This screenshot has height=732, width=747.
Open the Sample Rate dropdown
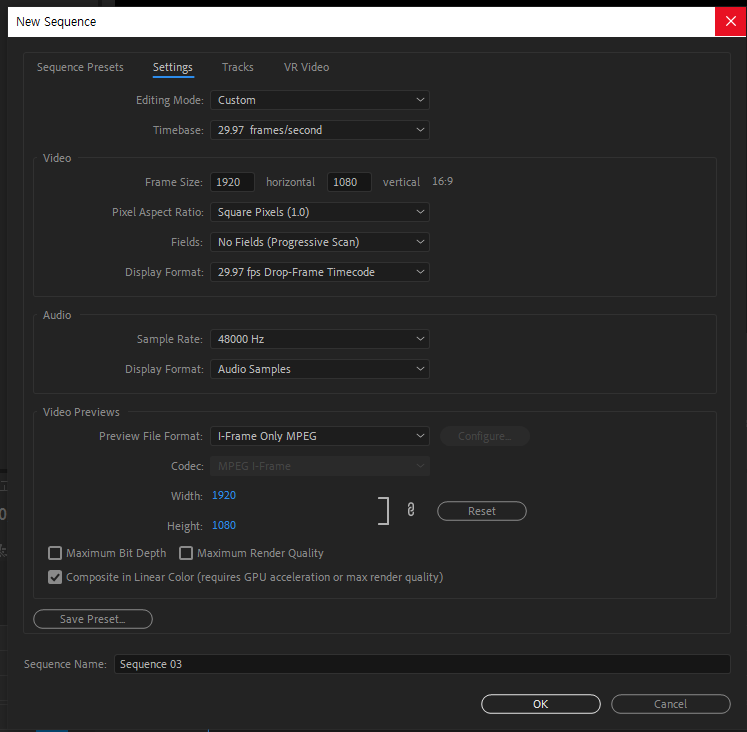(320, 339)
